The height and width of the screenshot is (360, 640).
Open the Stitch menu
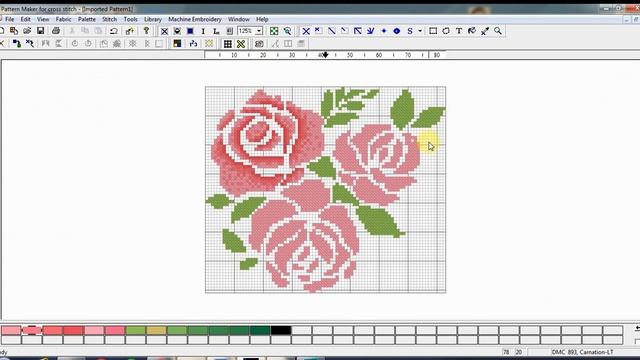(109, 19)
